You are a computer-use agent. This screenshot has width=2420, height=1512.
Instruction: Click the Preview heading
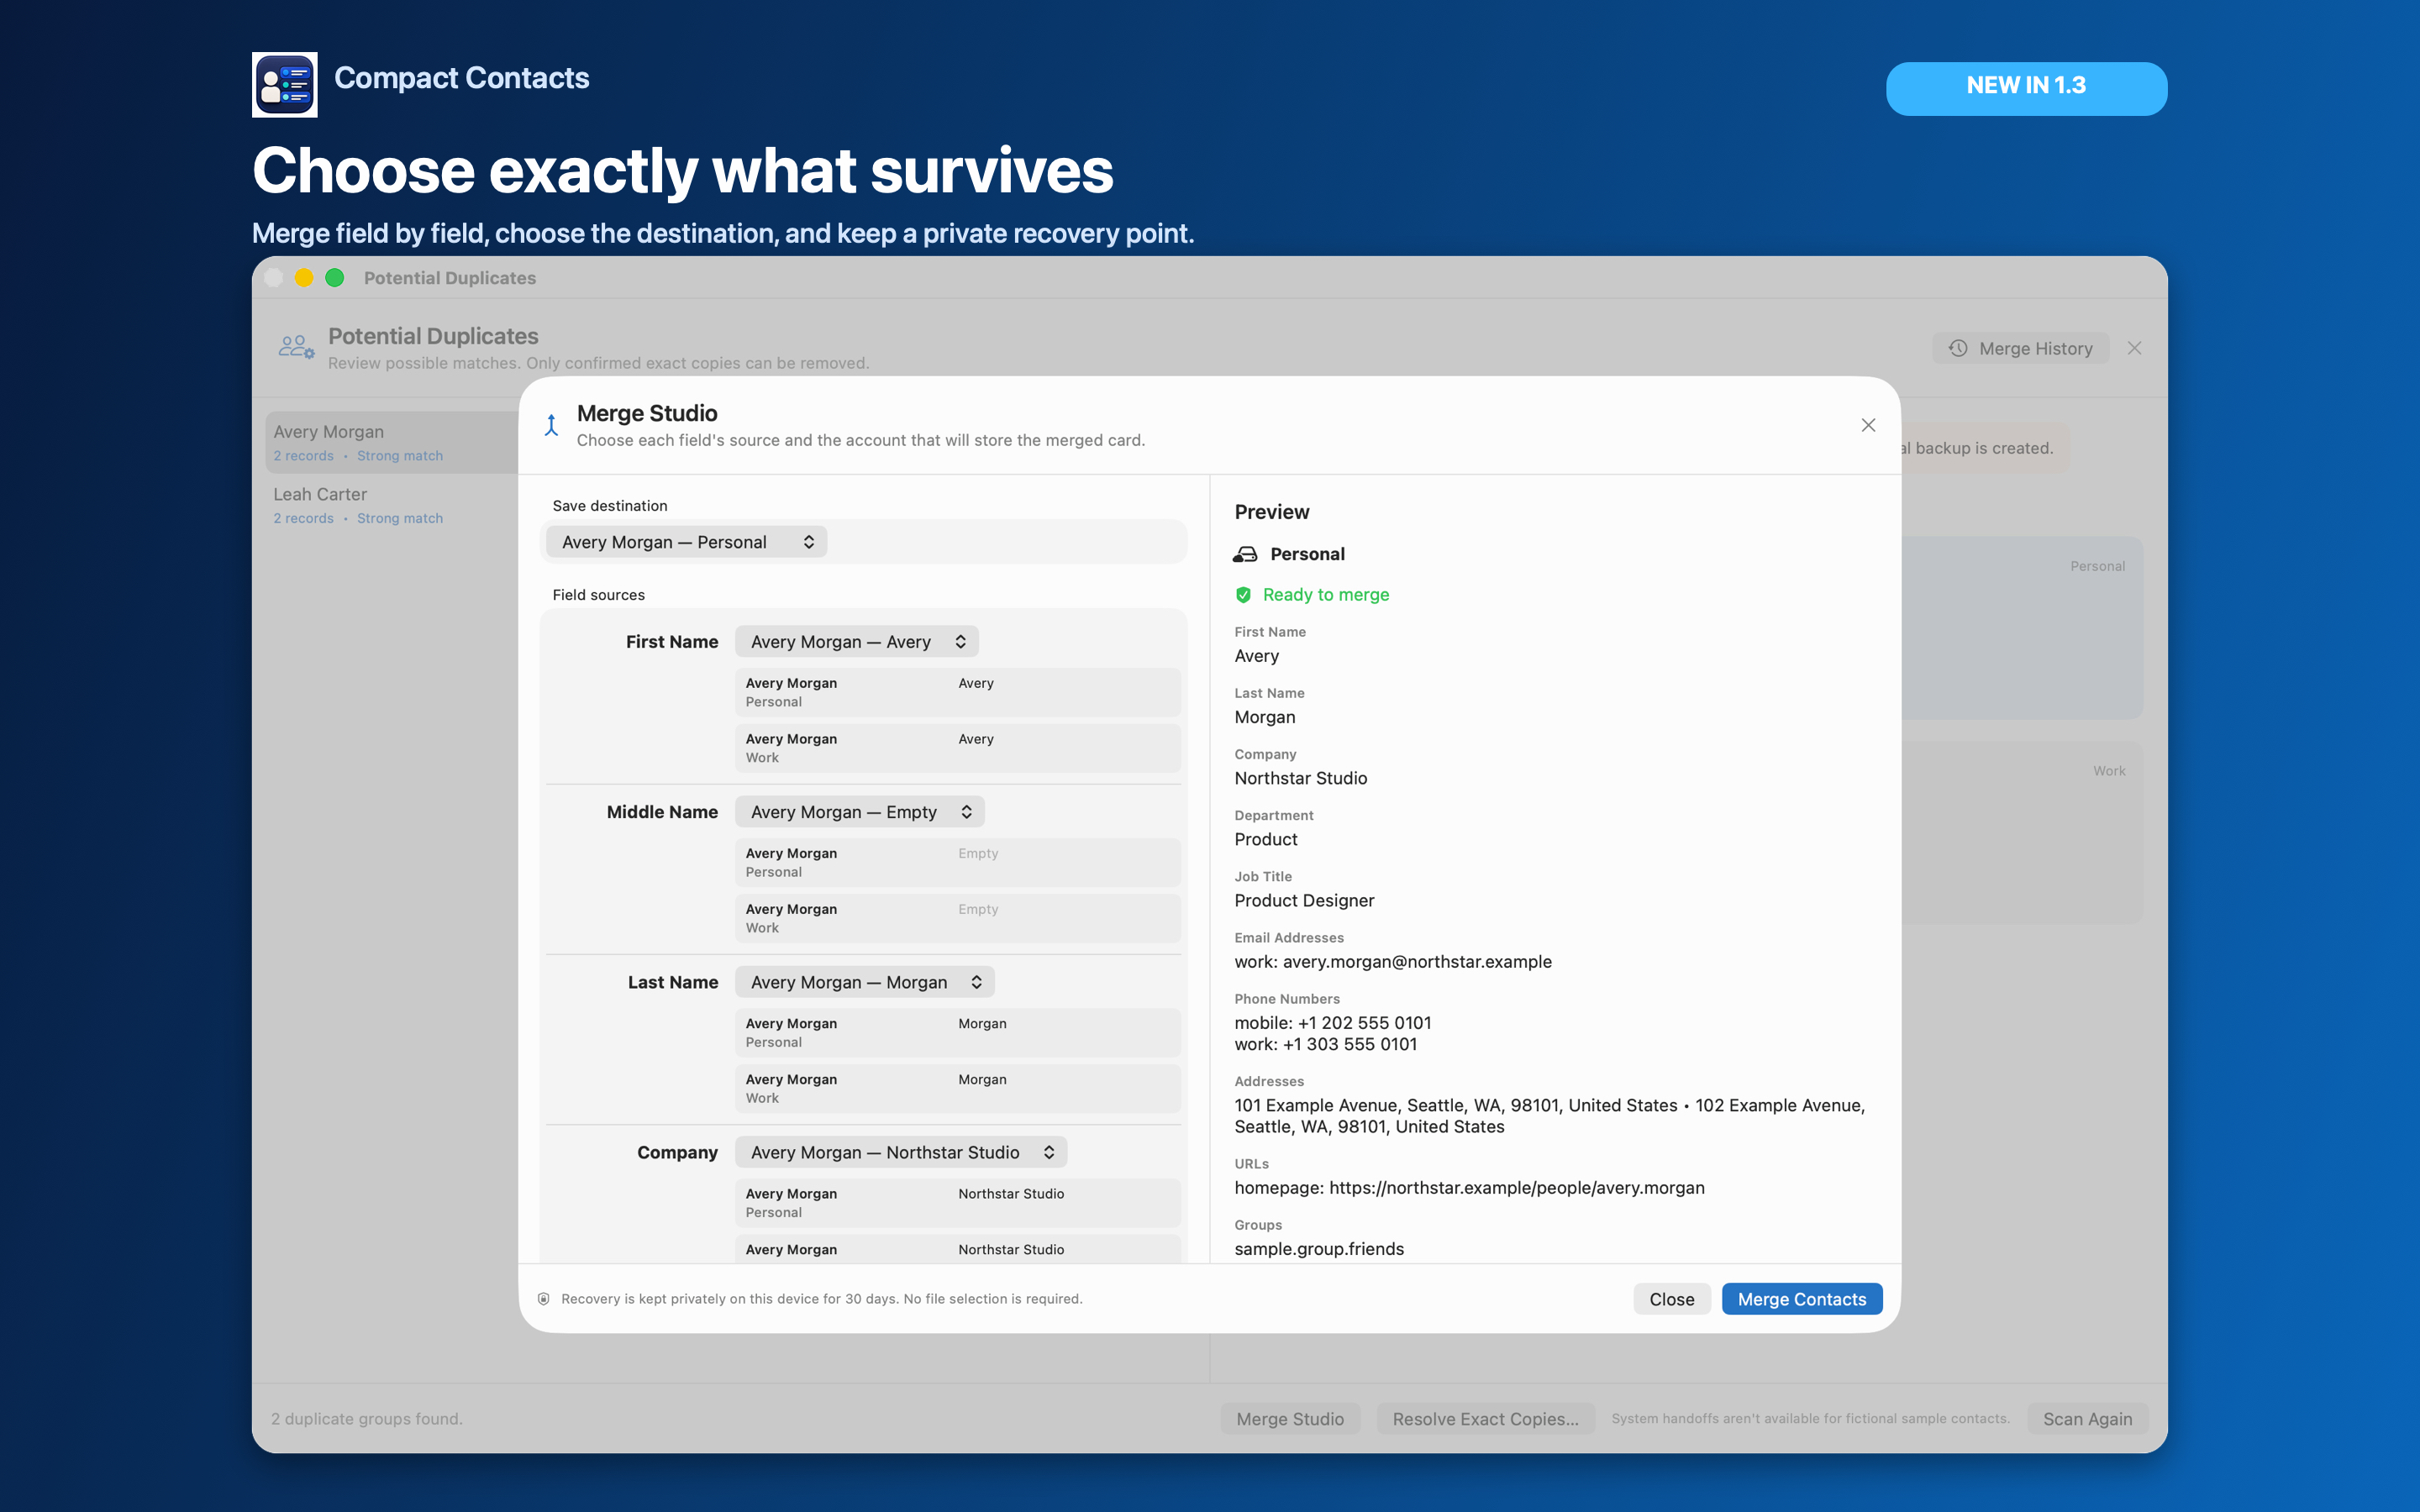coord(1271,512)
